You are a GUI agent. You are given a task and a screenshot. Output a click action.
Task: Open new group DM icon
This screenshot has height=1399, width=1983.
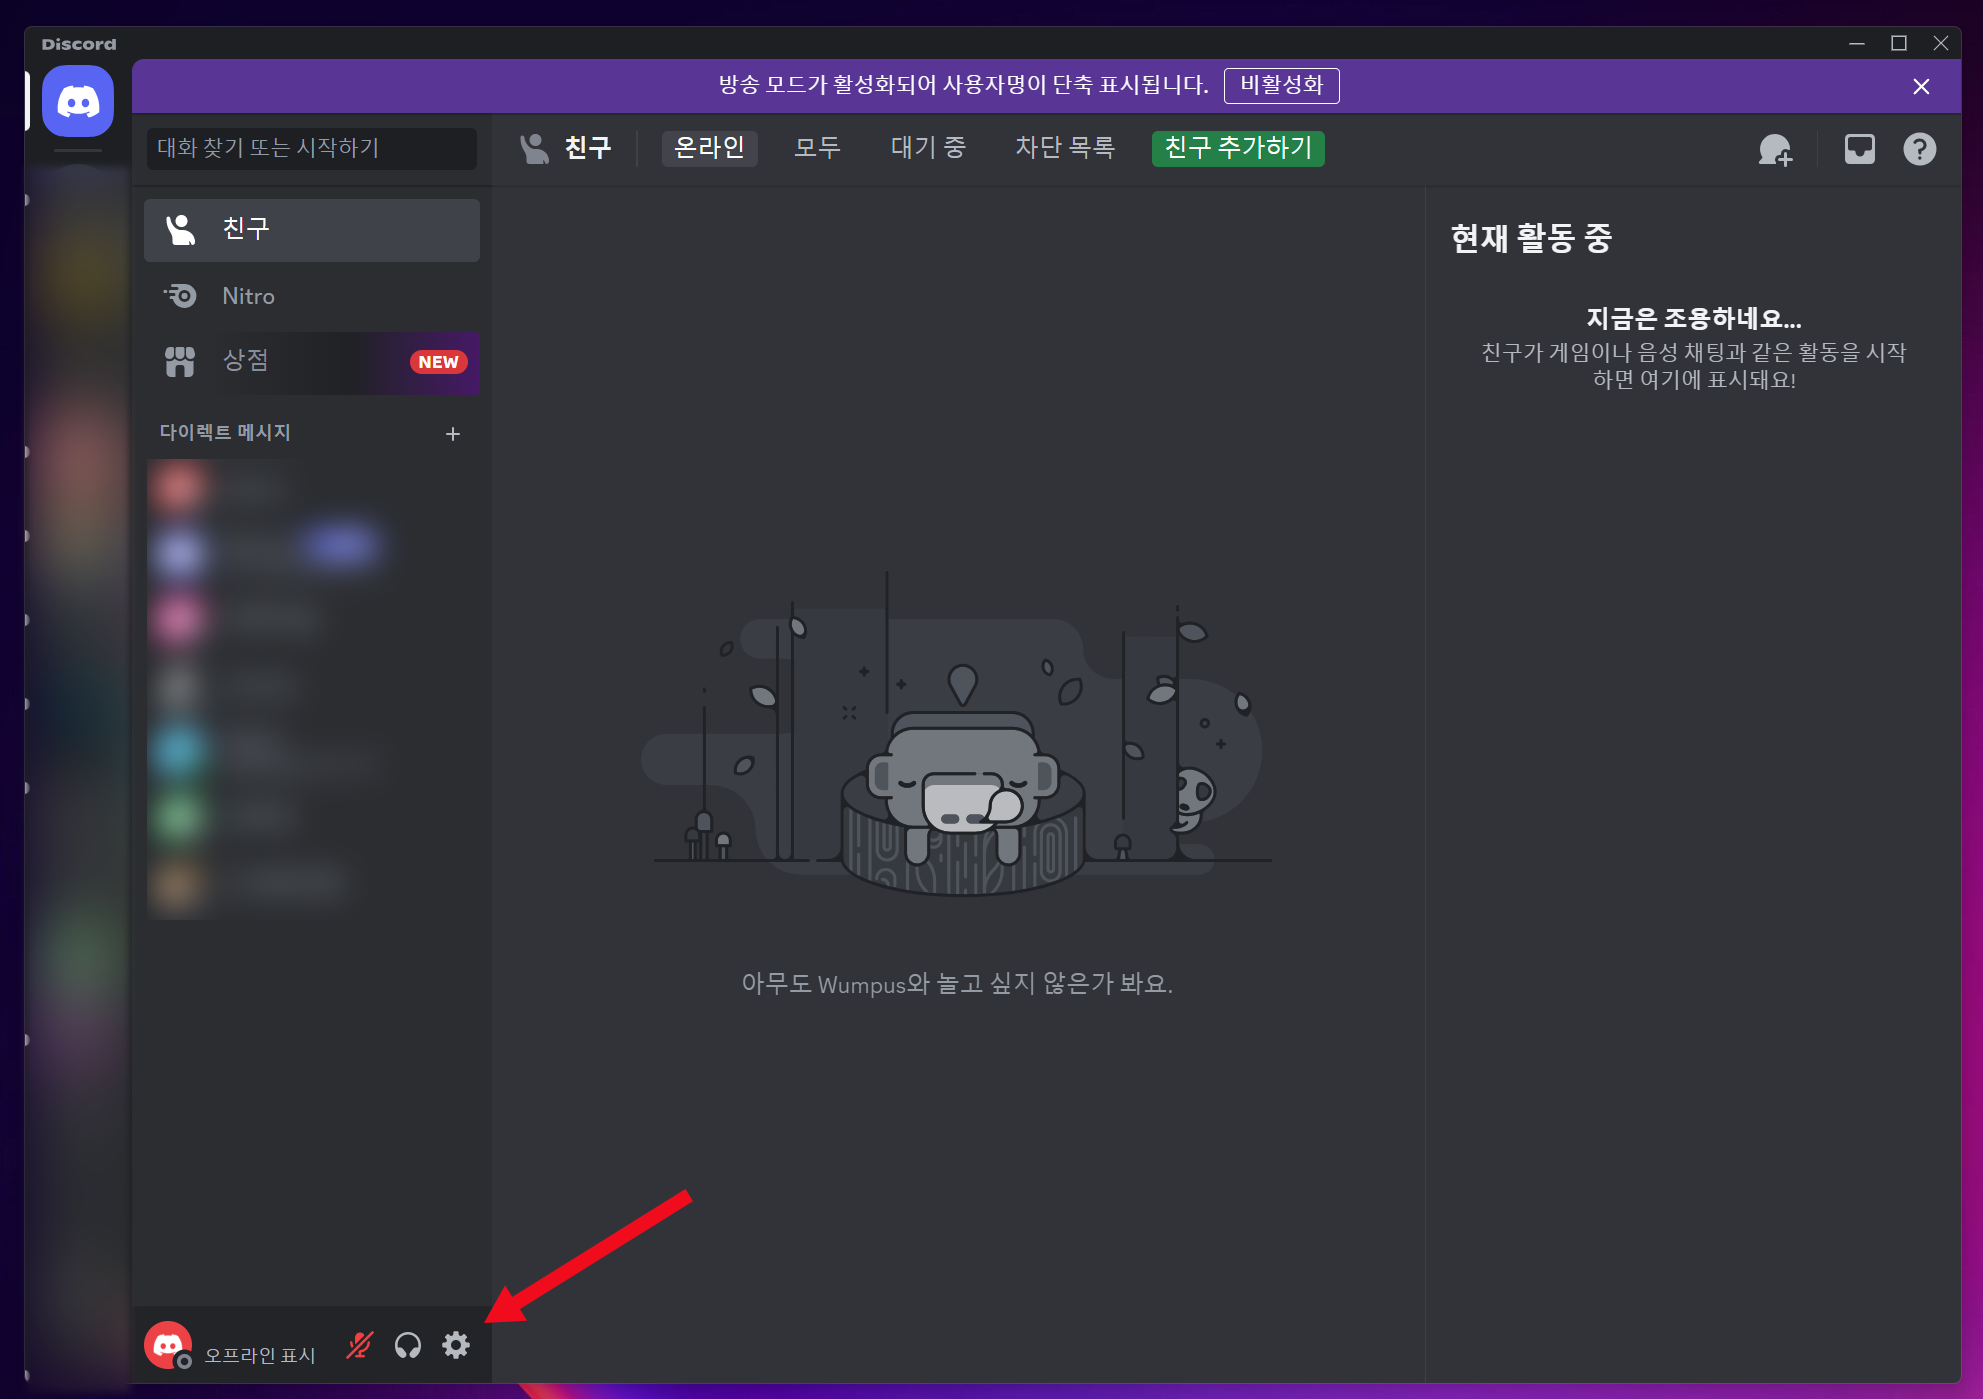(1775, 149)
